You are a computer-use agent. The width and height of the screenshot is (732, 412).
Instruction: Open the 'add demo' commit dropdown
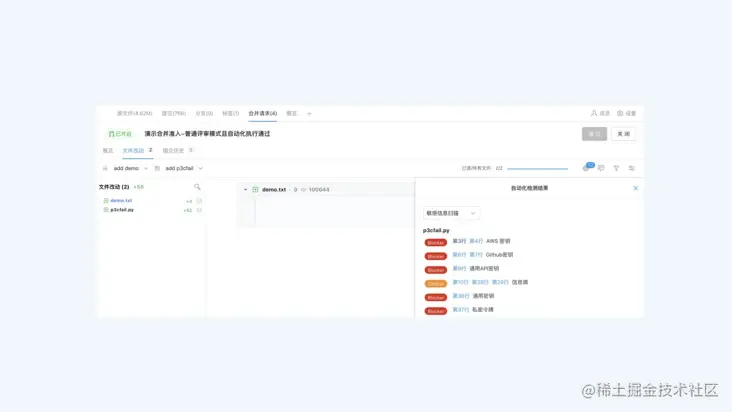click(x=130, y=168)
